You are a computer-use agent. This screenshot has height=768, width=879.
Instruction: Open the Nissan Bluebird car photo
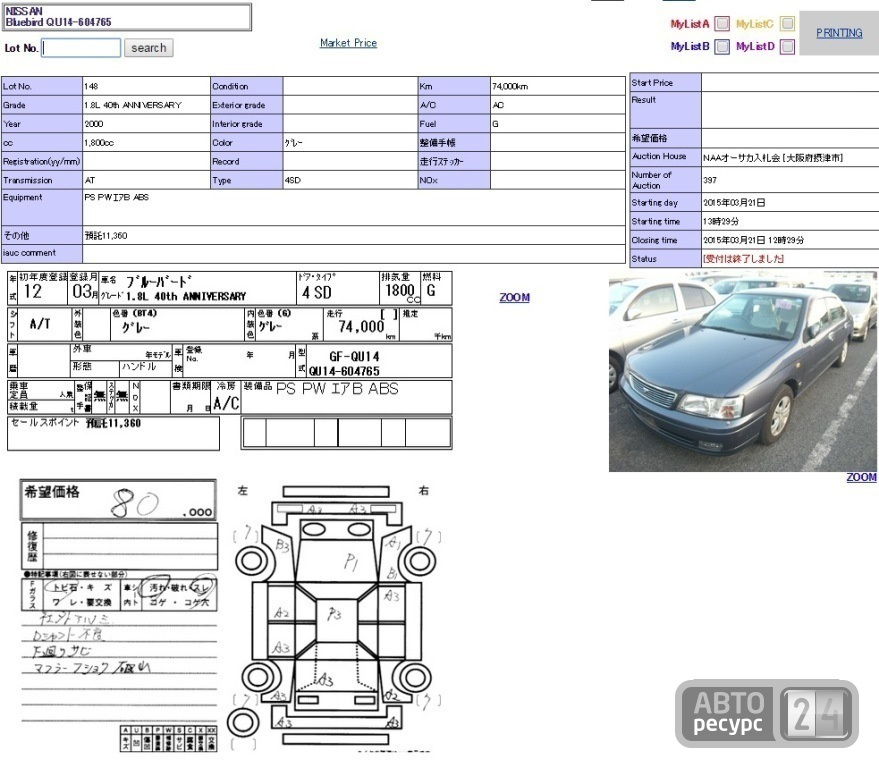click(x=743, y=372)
